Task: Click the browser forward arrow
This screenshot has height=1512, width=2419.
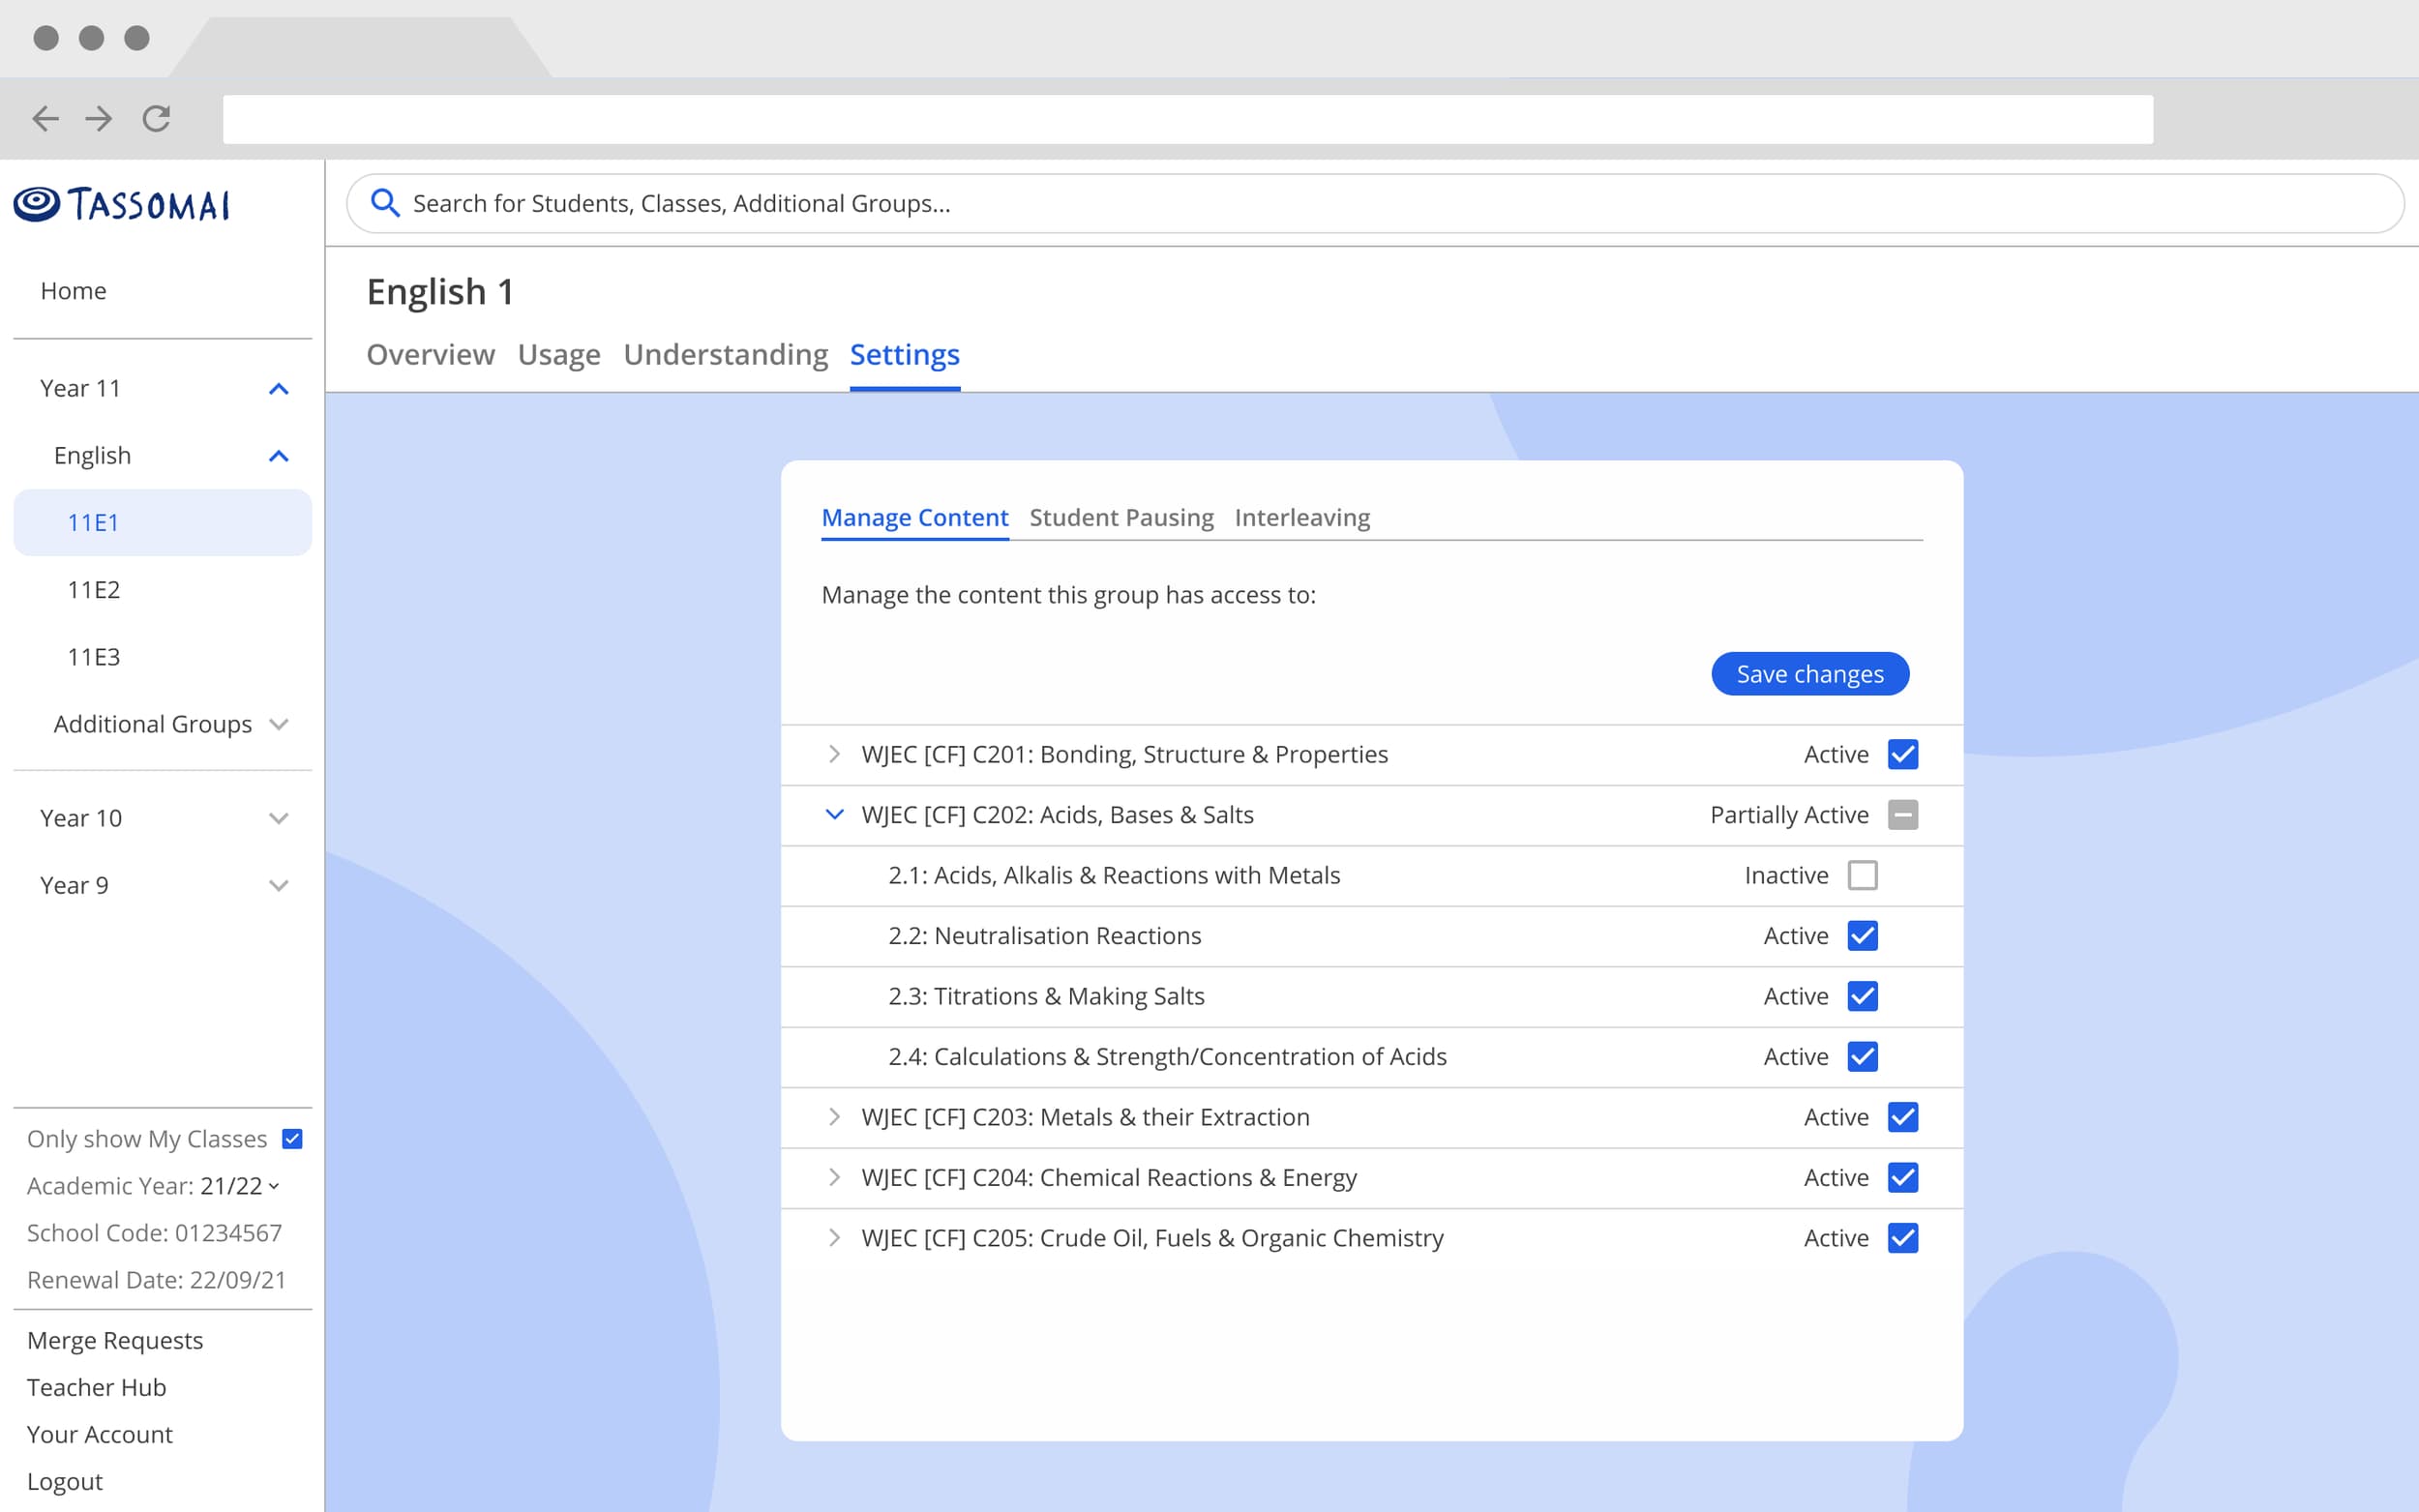Action: click(x=99, y=119)
